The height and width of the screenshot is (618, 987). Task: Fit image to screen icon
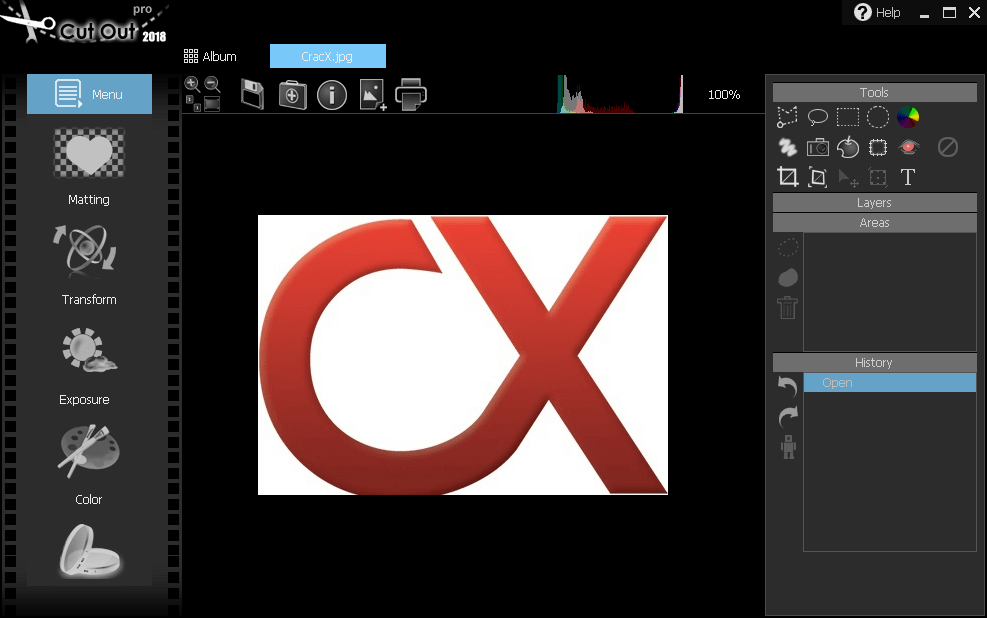(x=212, y=104)
